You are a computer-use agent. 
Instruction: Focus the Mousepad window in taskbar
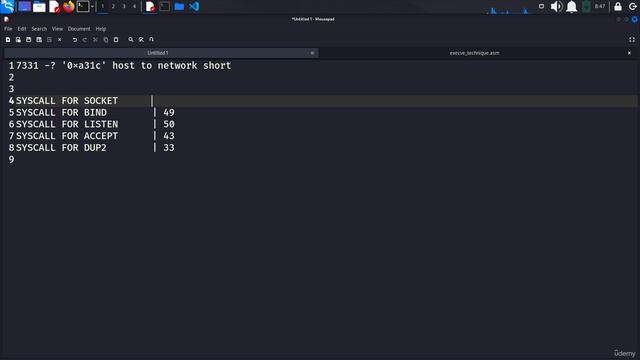(x=150, y=7)
